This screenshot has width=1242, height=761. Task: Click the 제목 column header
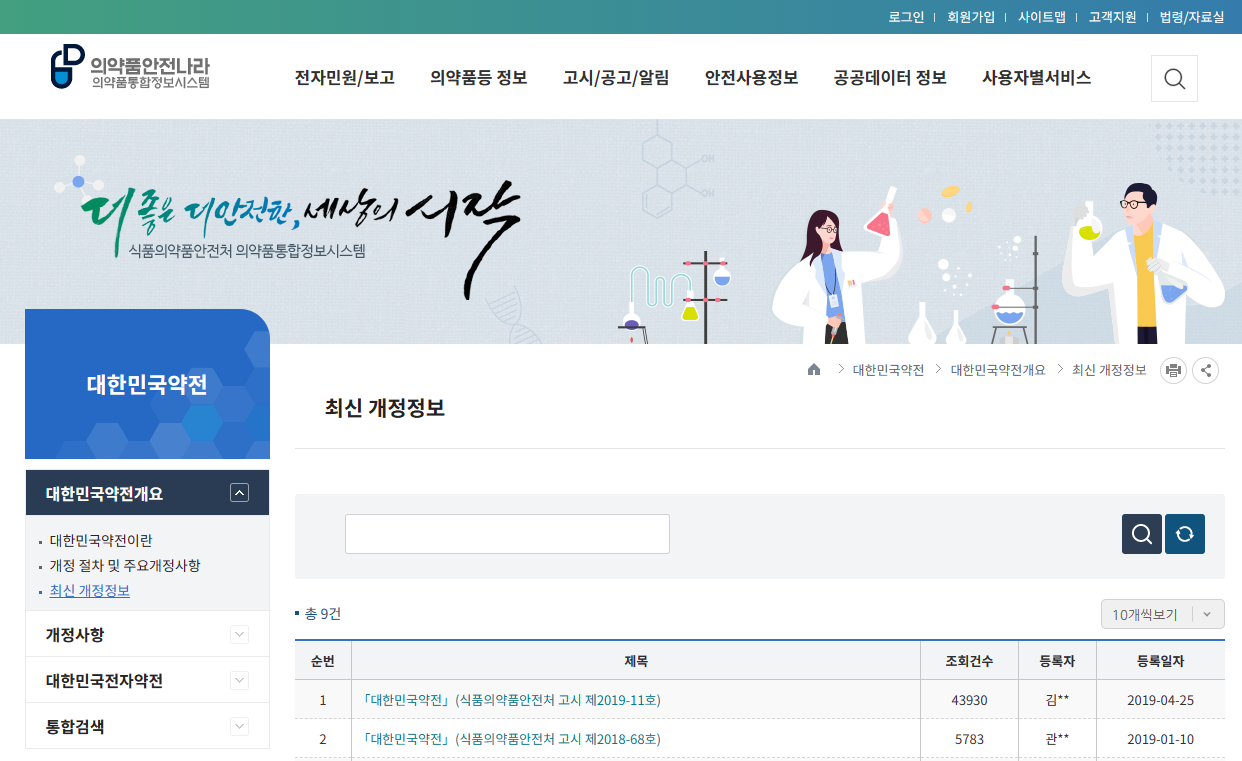(636, 661)
